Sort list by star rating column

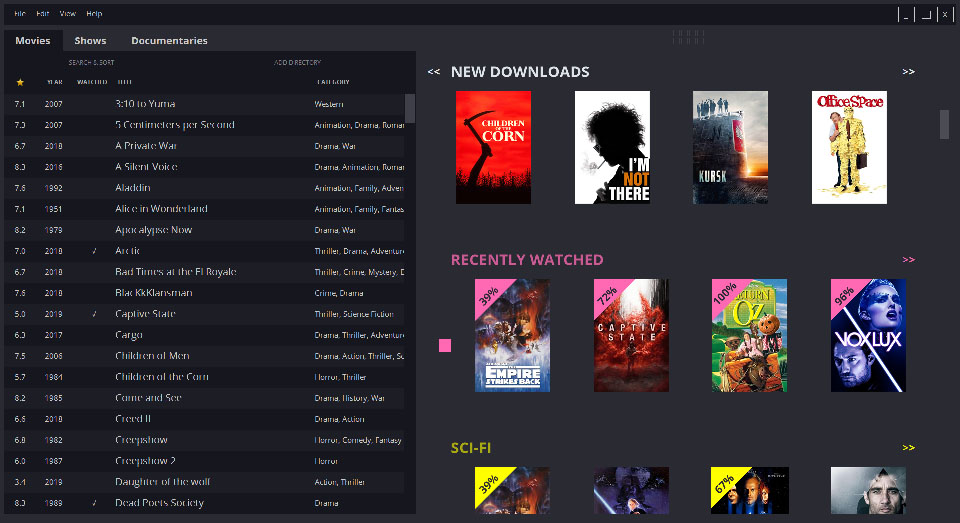click(x=20, y=82)
